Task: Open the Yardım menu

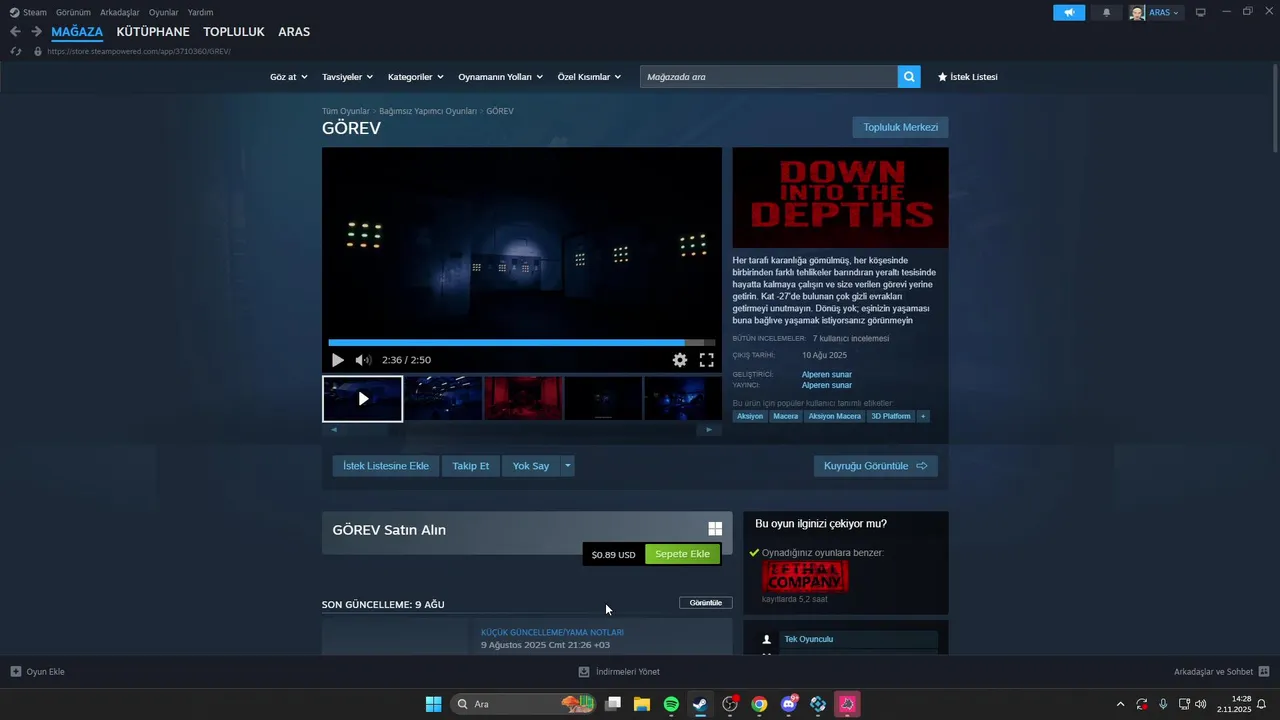Action: coord(200,13)
